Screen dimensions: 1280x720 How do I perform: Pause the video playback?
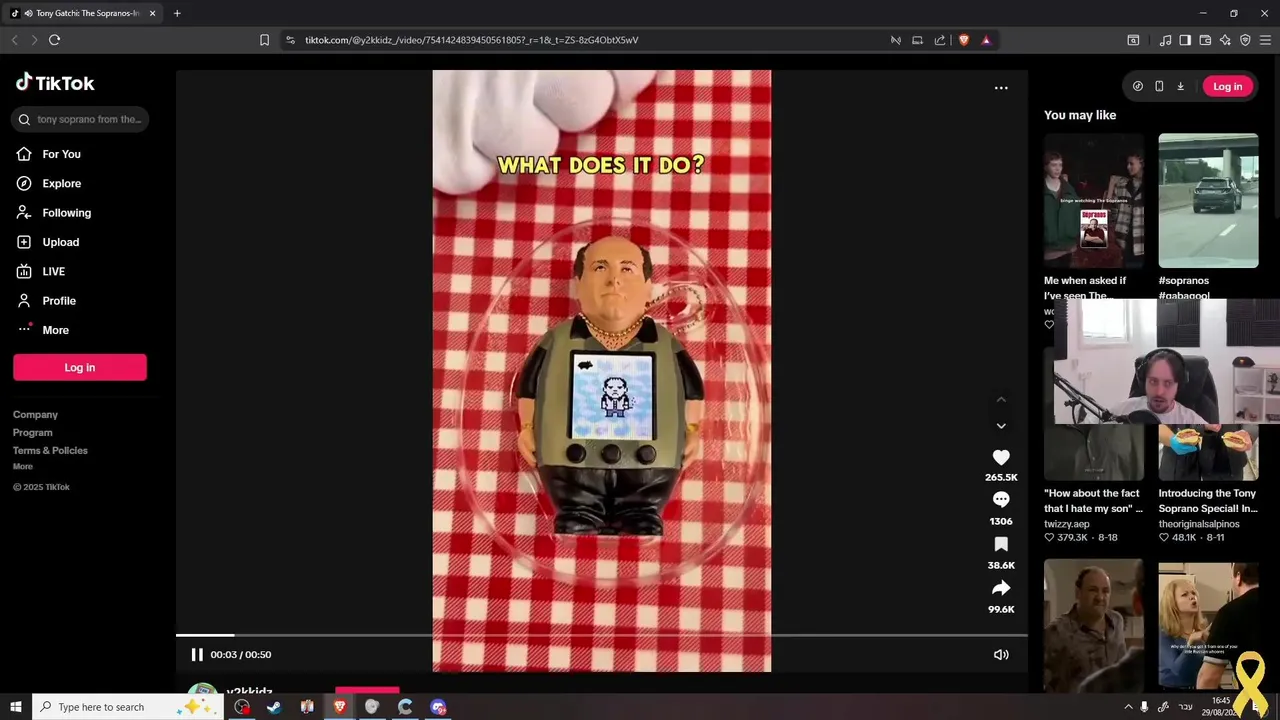click(197, 654)
